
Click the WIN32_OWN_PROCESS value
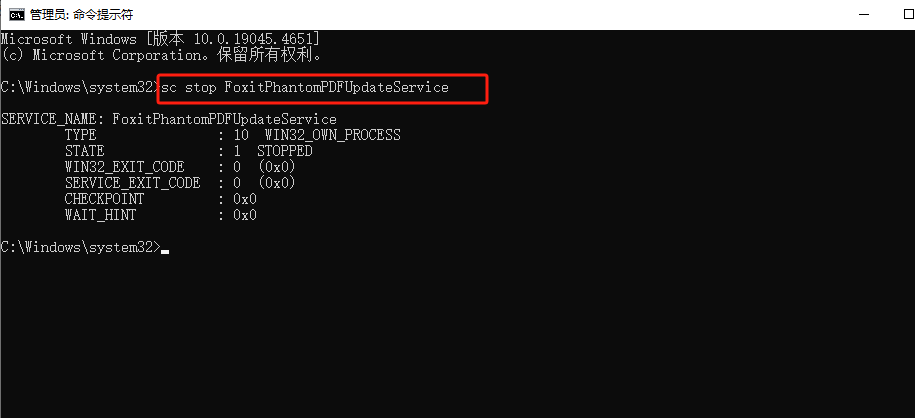[x=333, y=135]
